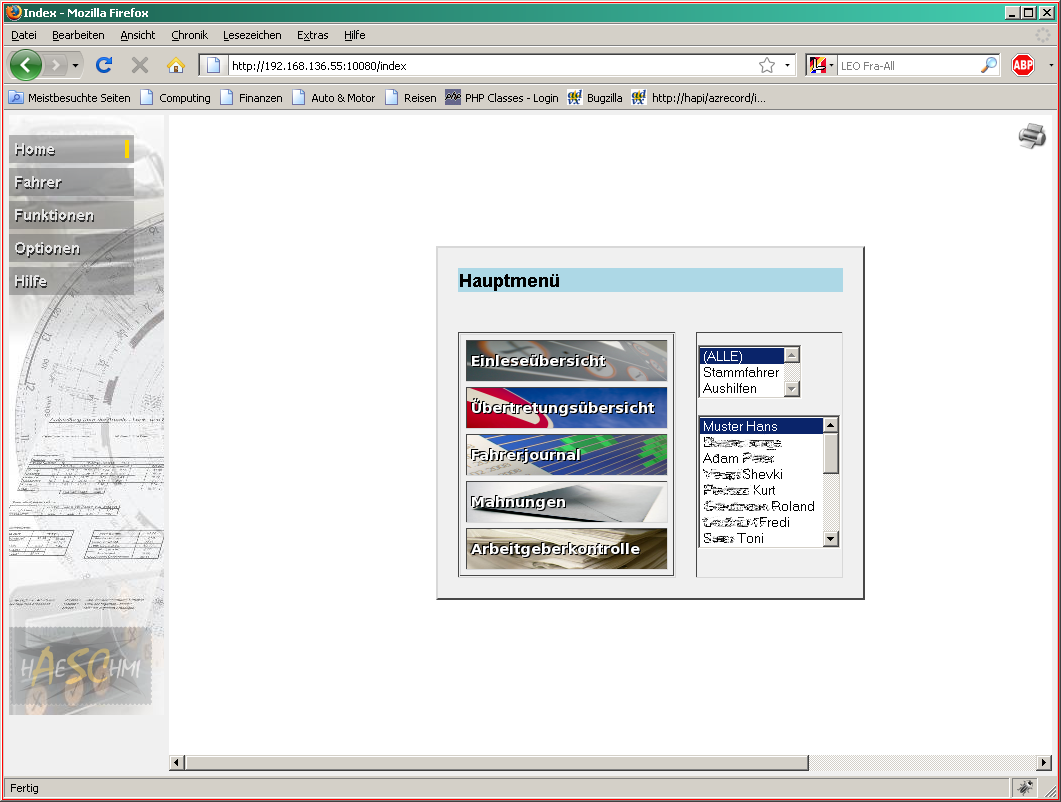The width and height of the screenshot is (1061, 802).
Task: Open the Einleseübersicht banner
Action: click(566, 361)
